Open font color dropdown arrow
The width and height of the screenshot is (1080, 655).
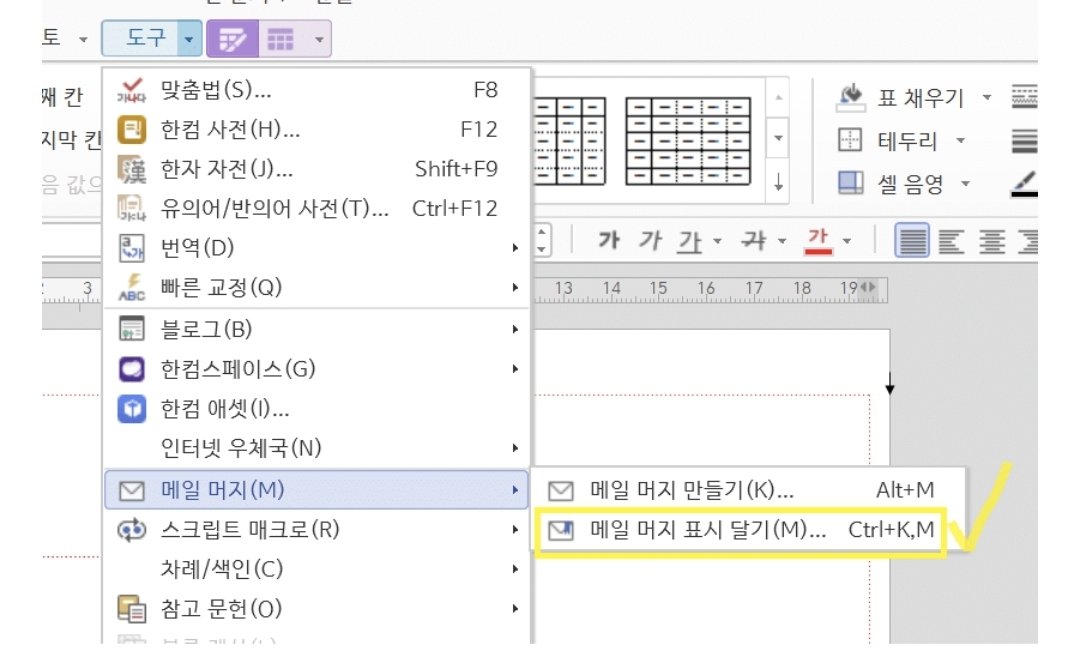pyautogui.click(x=847, y=241)
